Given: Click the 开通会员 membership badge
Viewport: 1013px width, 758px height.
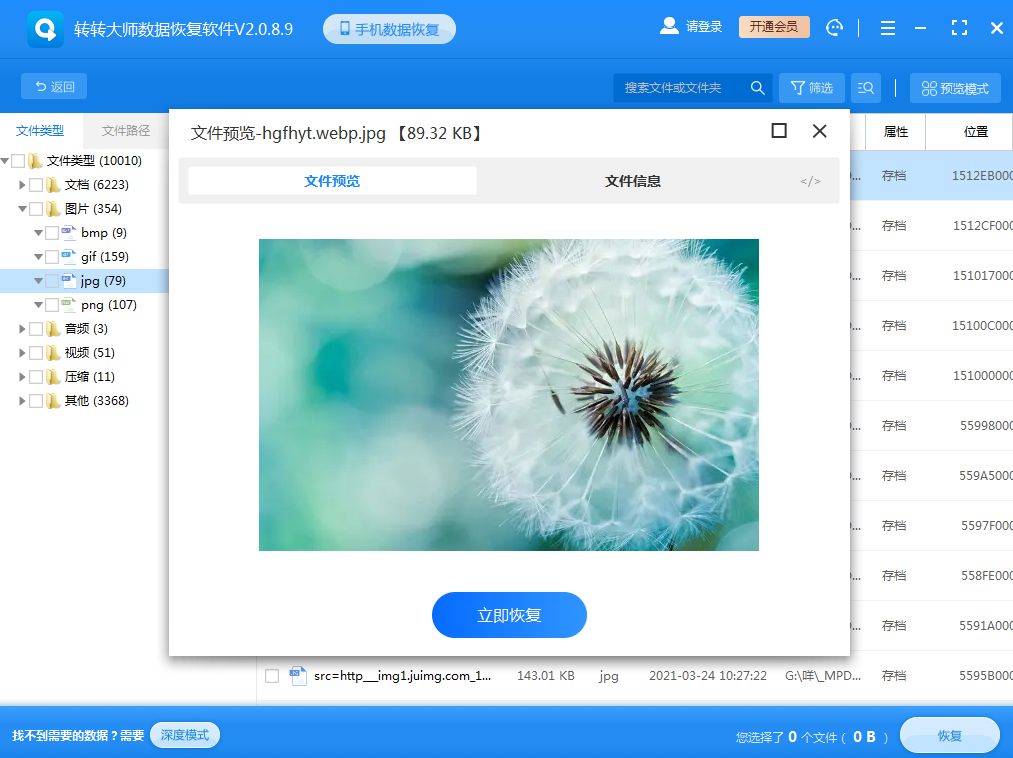Looking at the screenshot, I should click(x=773, y=27).
